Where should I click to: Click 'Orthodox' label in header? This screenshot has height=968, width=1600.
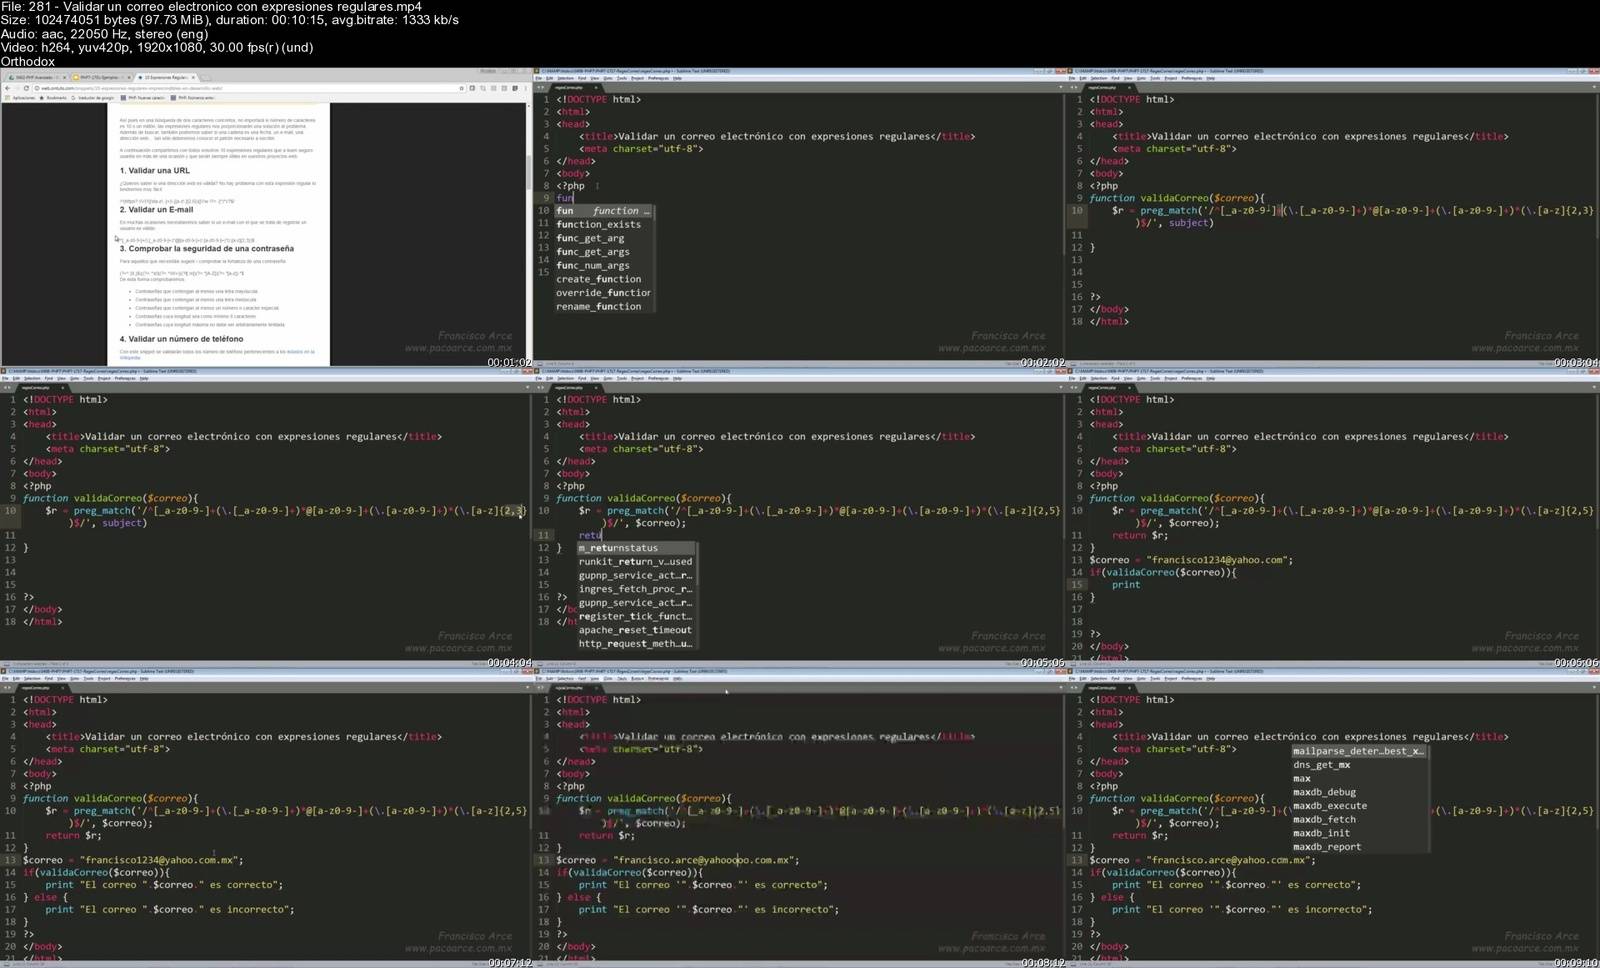(x=28, y=61)
